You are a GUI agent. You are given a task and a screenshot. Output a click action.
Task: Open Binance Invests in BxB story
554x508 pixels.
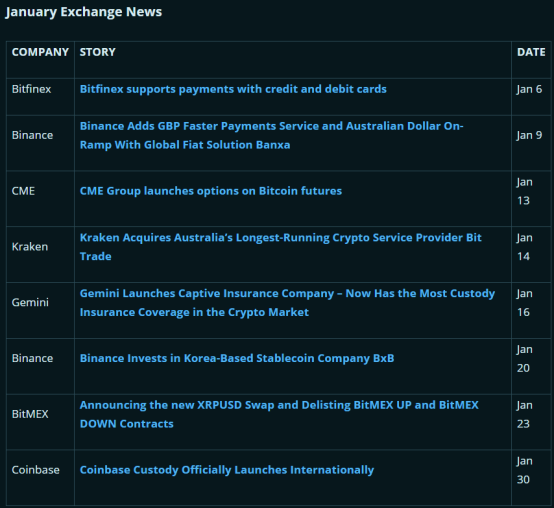point(237,358)
